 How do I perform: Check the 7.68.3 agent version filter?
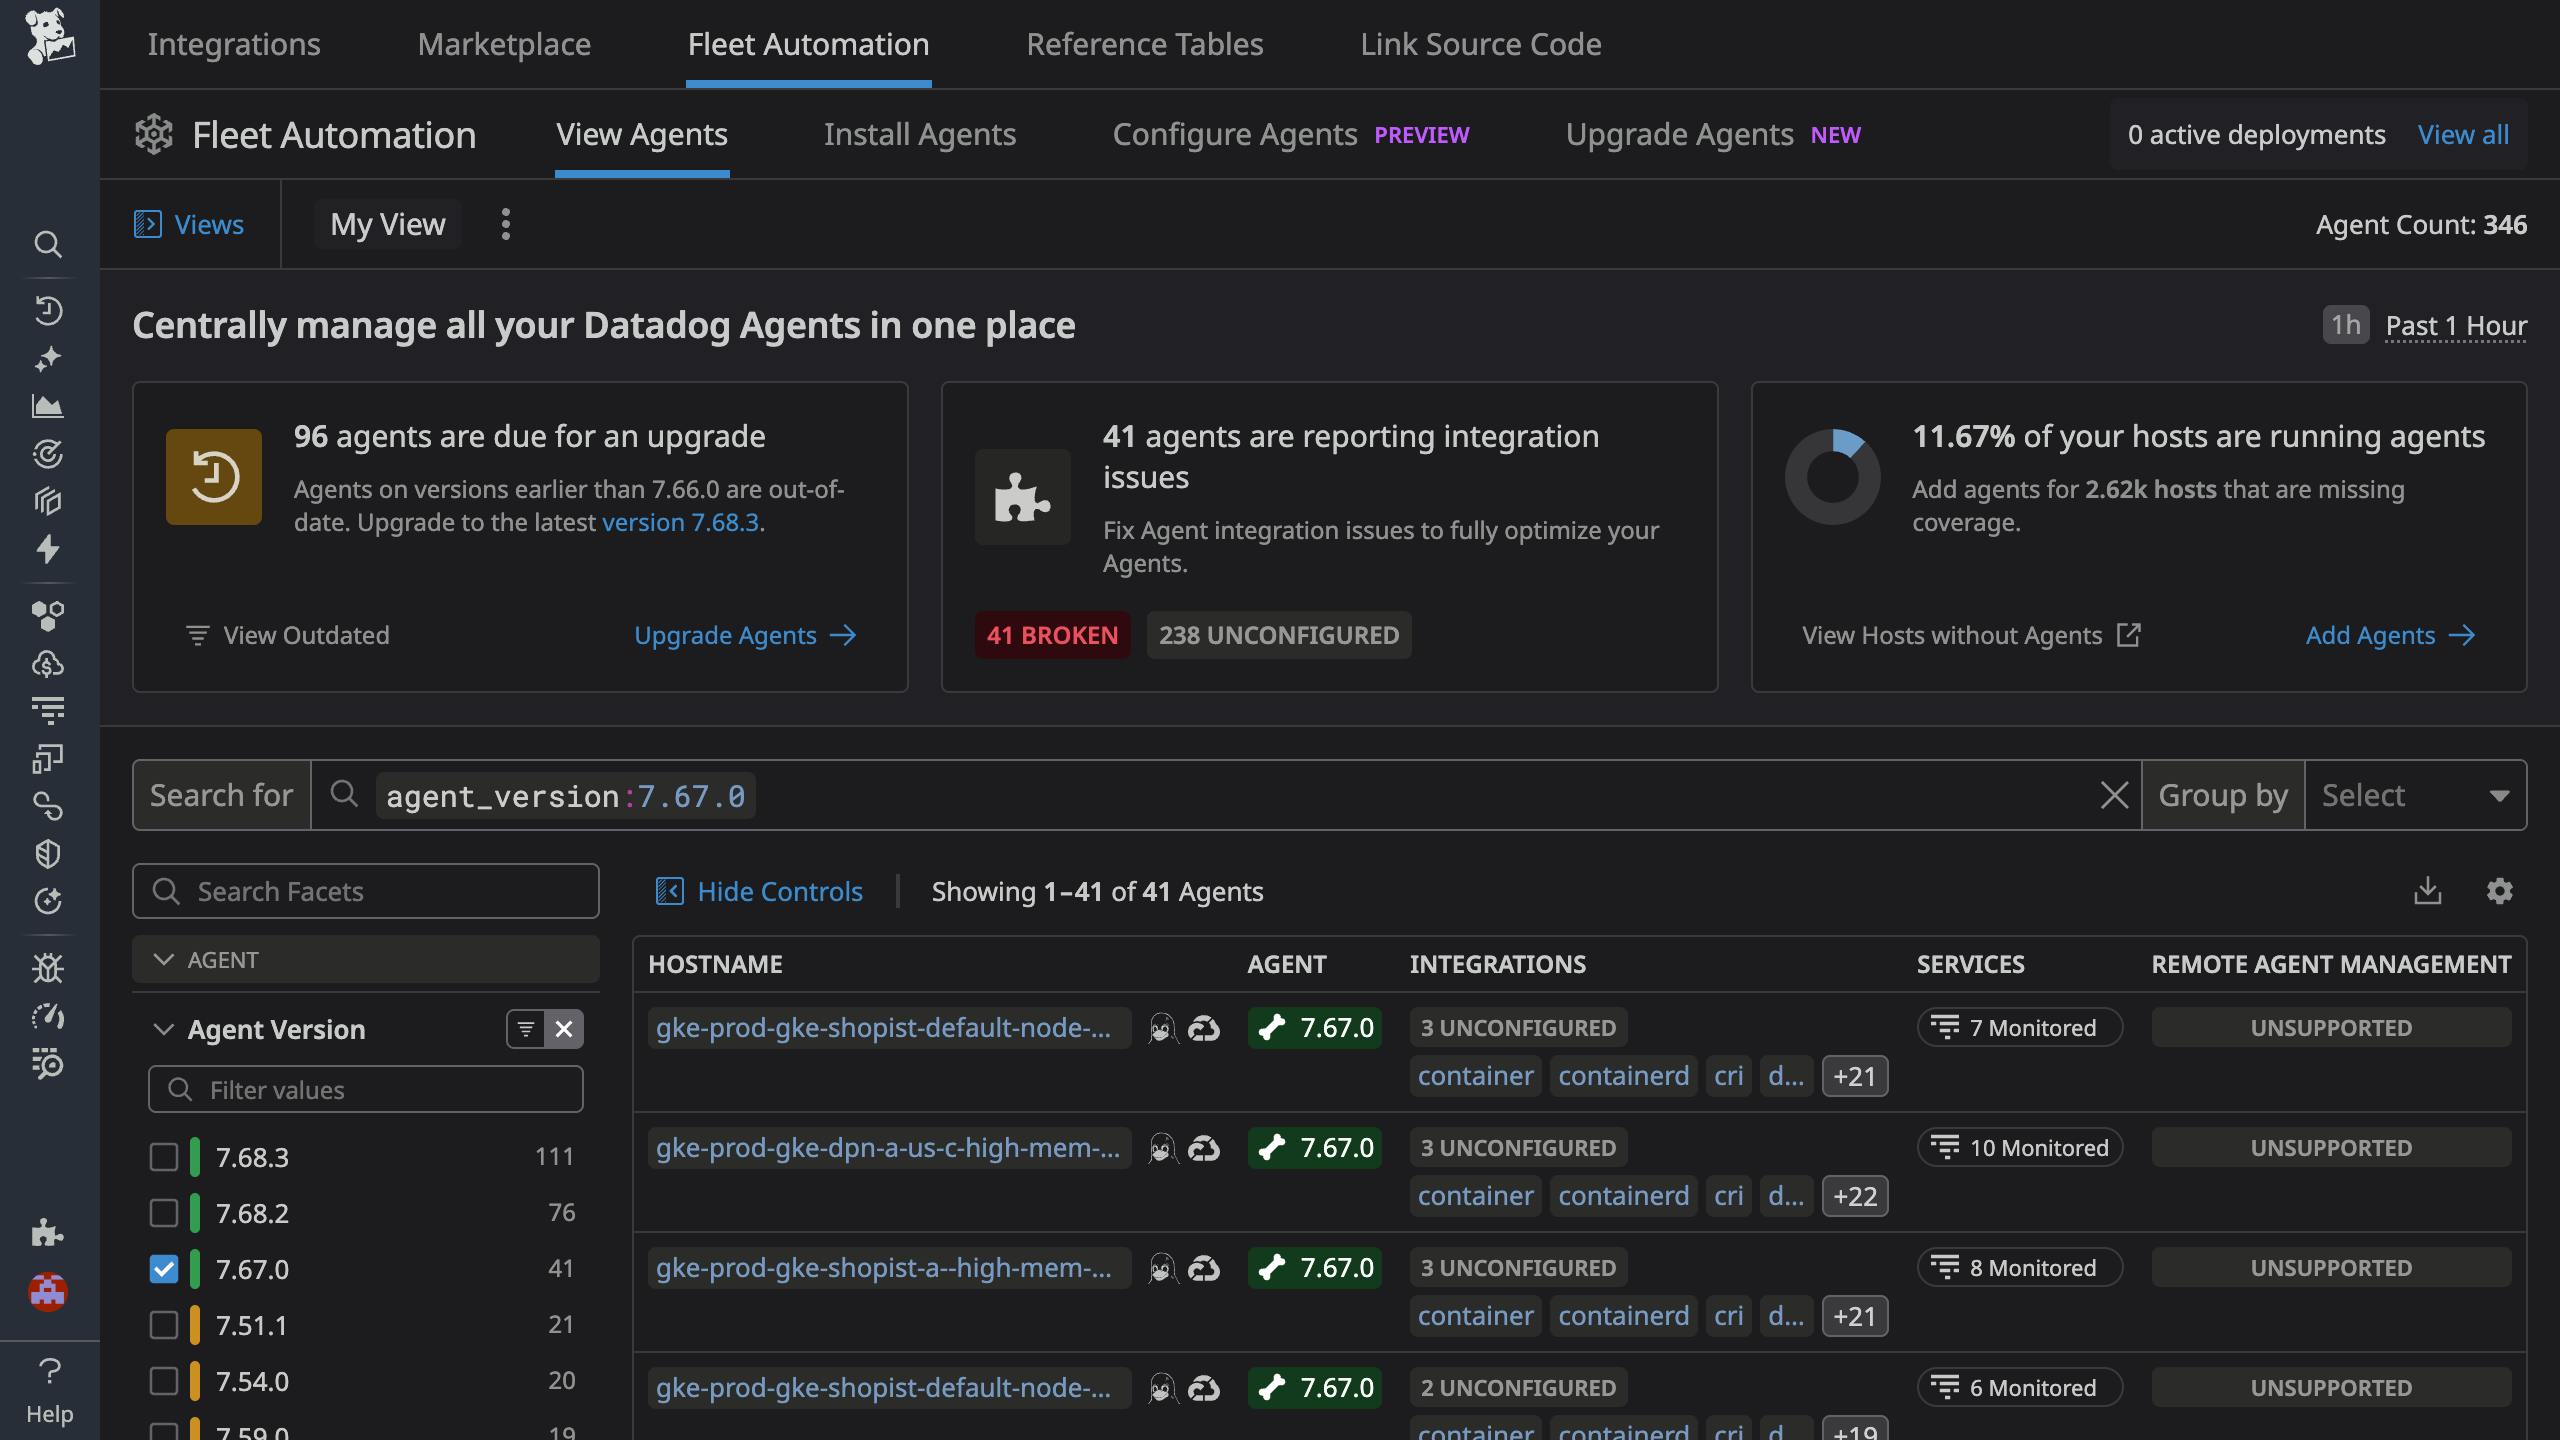[164, 1157]
